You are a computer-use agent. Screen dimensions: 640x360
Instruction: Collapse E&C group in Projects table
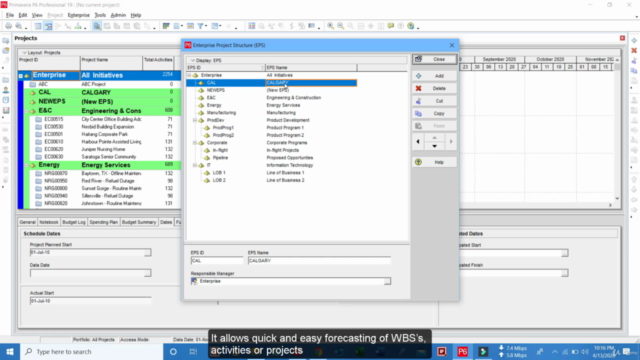pos(27,111)
